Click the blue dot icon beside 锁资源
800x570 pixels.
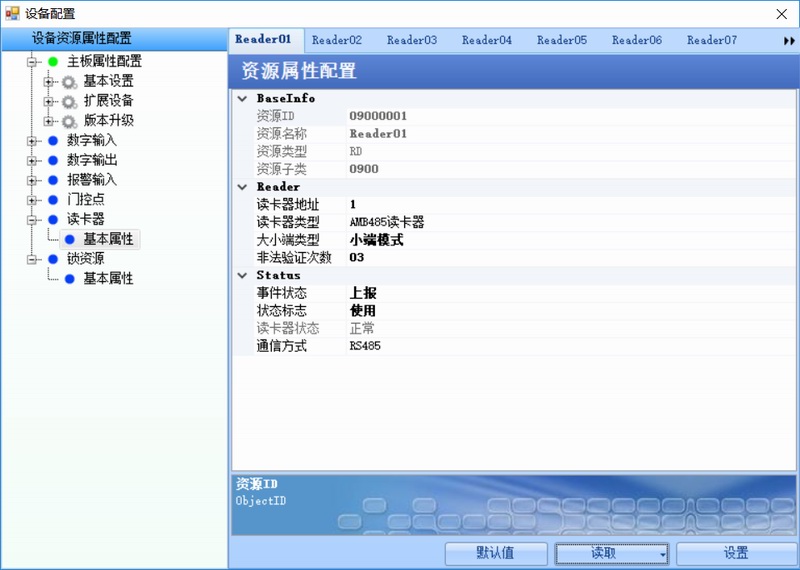coord(53,259)
